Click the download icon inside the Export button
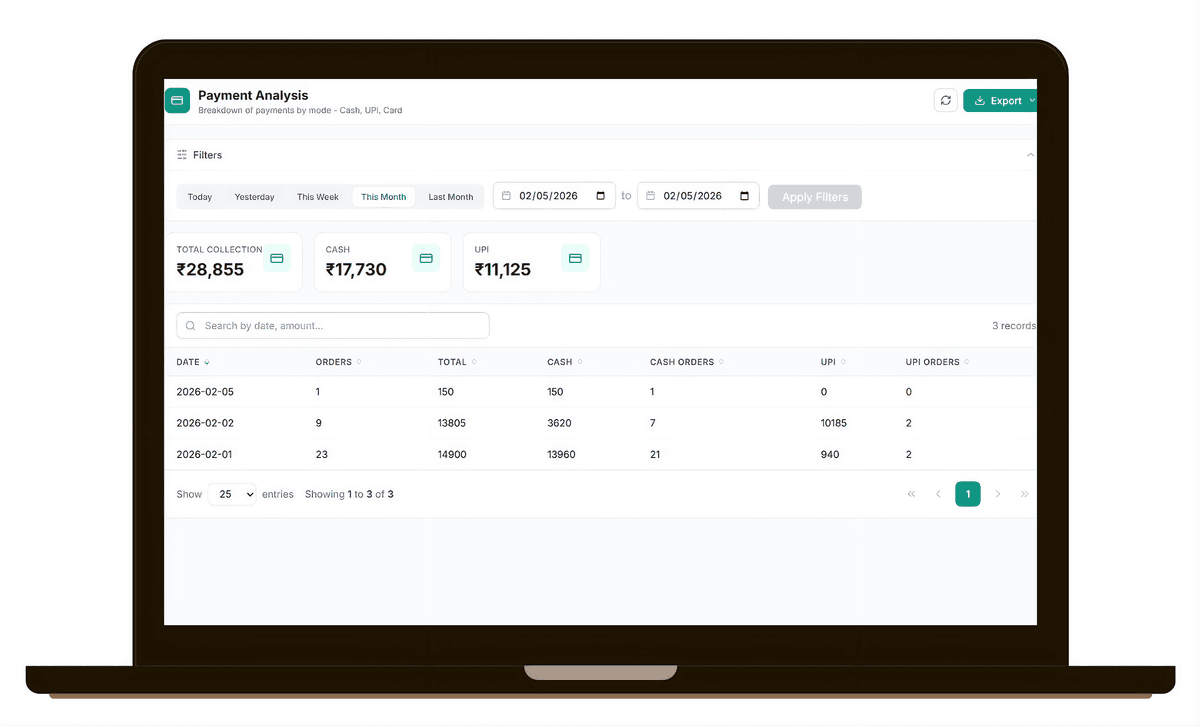The image size is (1200, 726). click(x=978, y=100)
